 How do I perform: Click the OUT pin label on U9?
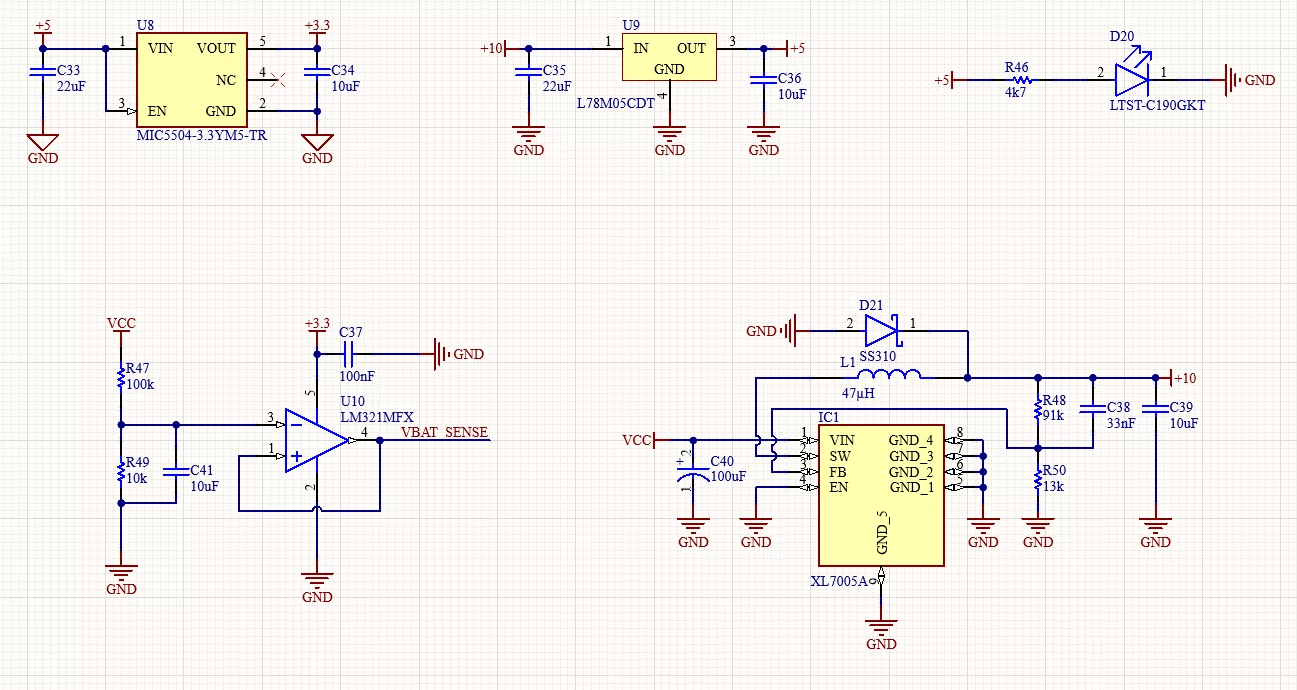coord(691,48)
